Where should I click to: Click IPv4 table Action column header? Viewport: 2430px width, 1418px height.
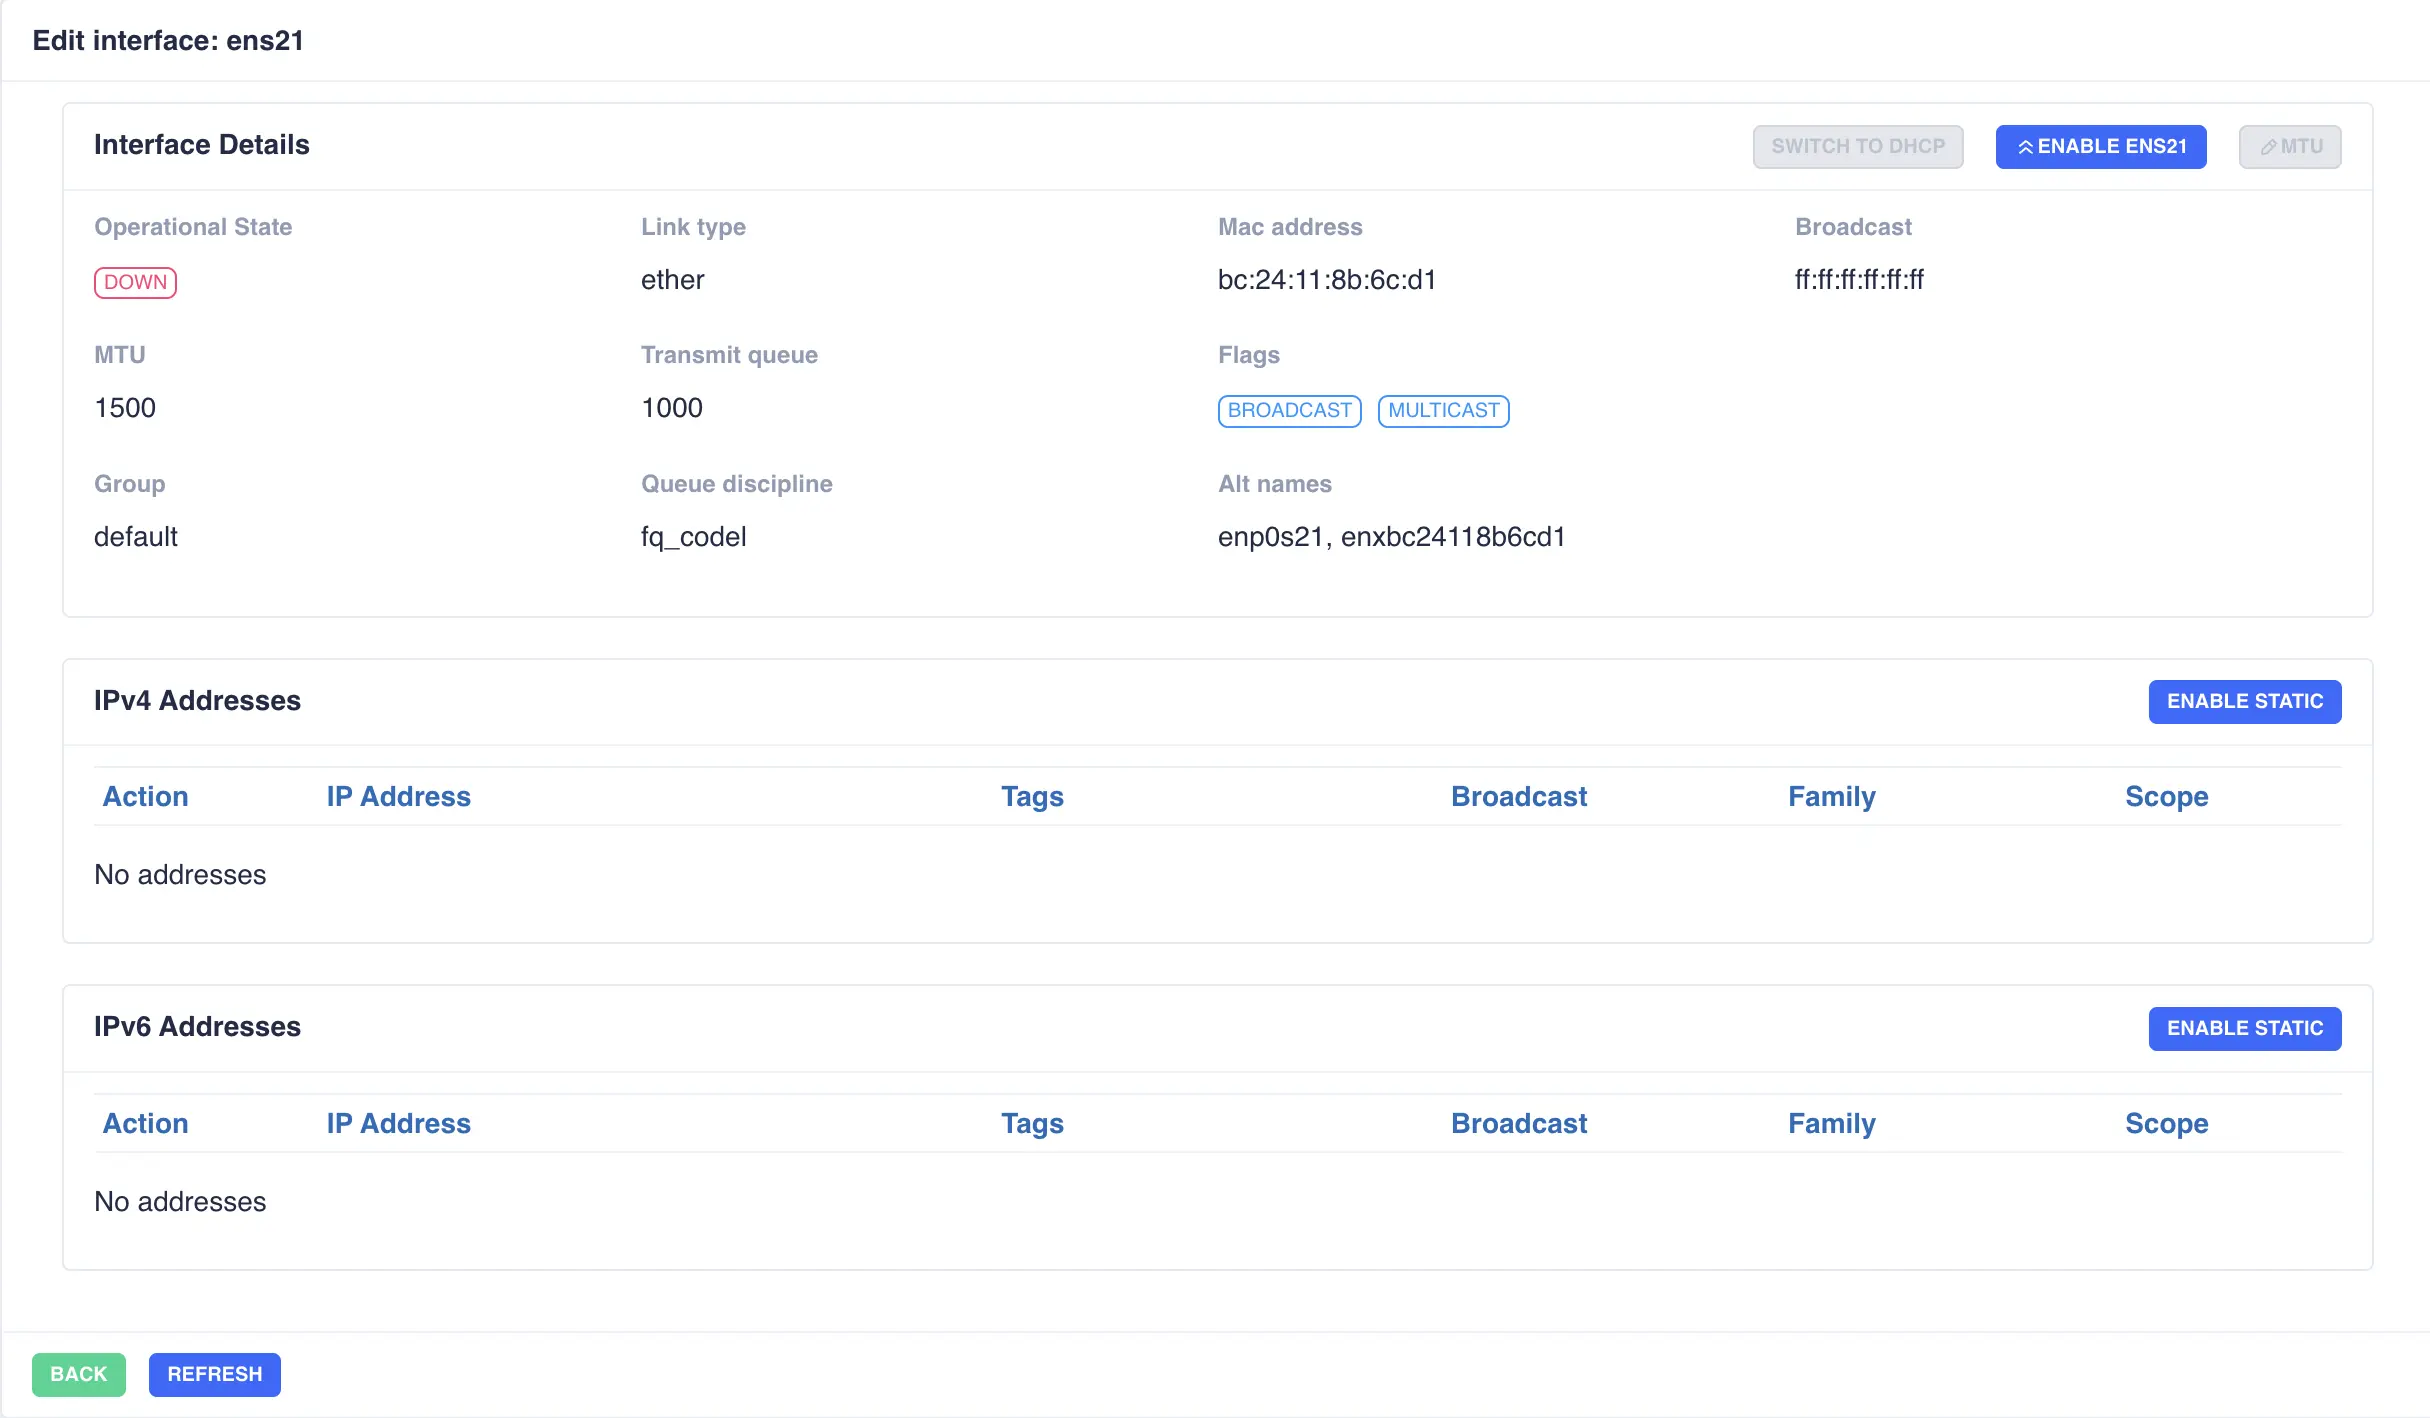click(x=146, y=797)
